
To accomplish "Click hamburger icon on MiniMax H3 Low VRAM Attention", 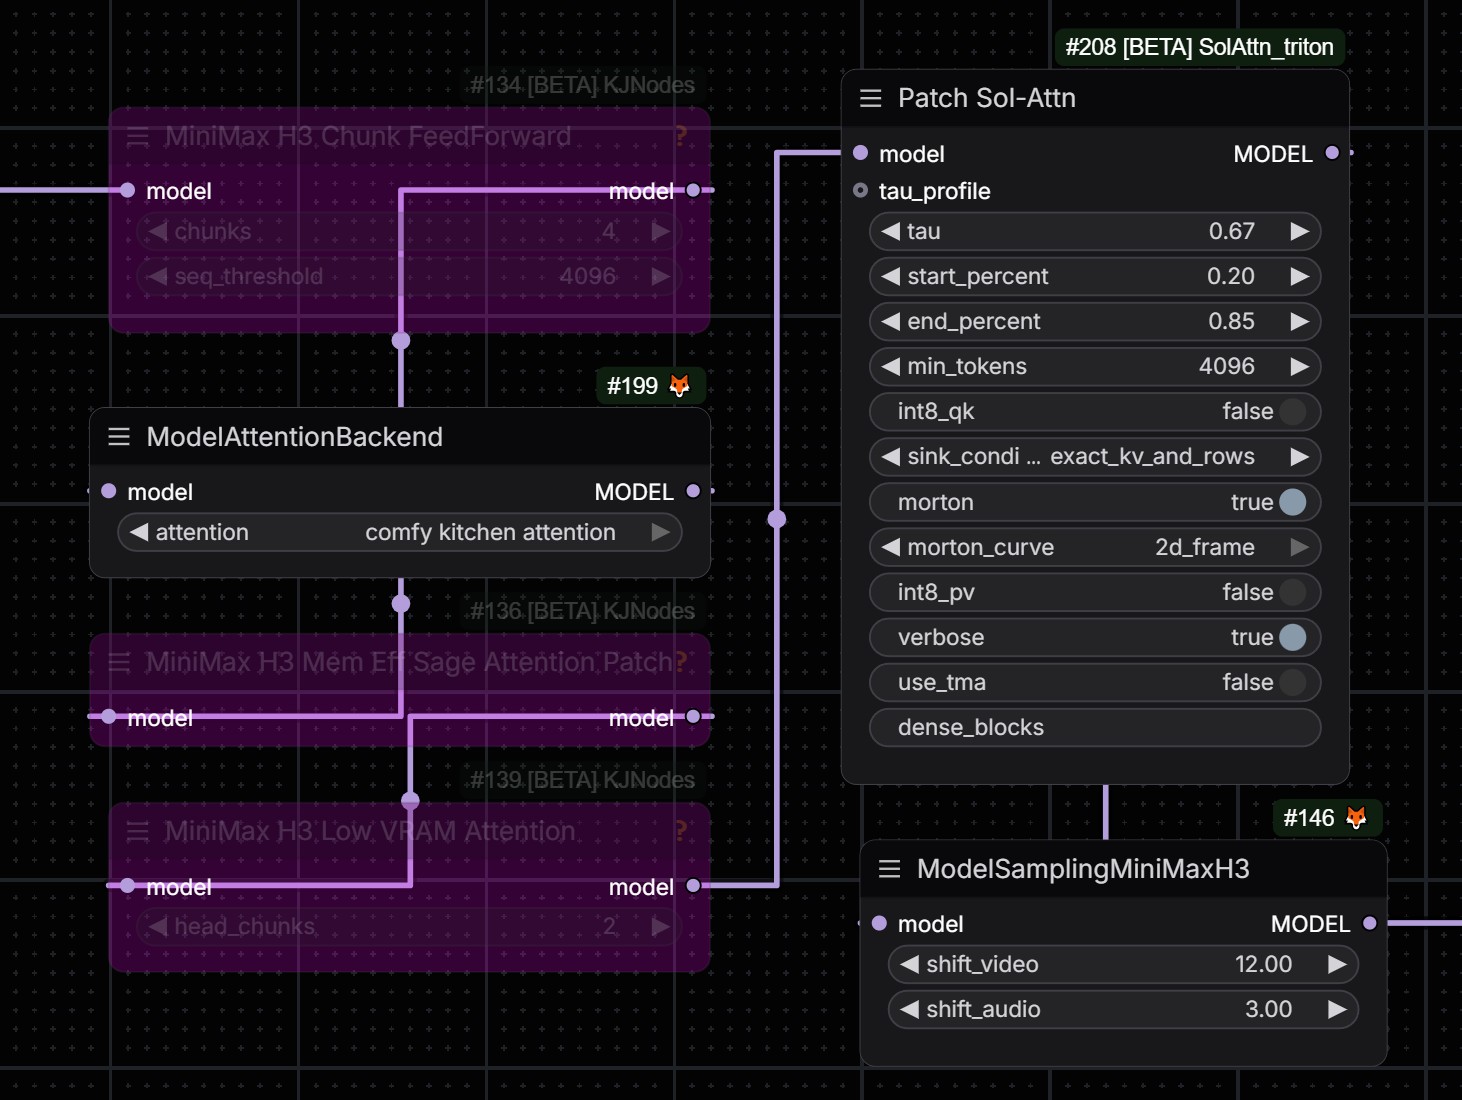I will coord(138,831).
